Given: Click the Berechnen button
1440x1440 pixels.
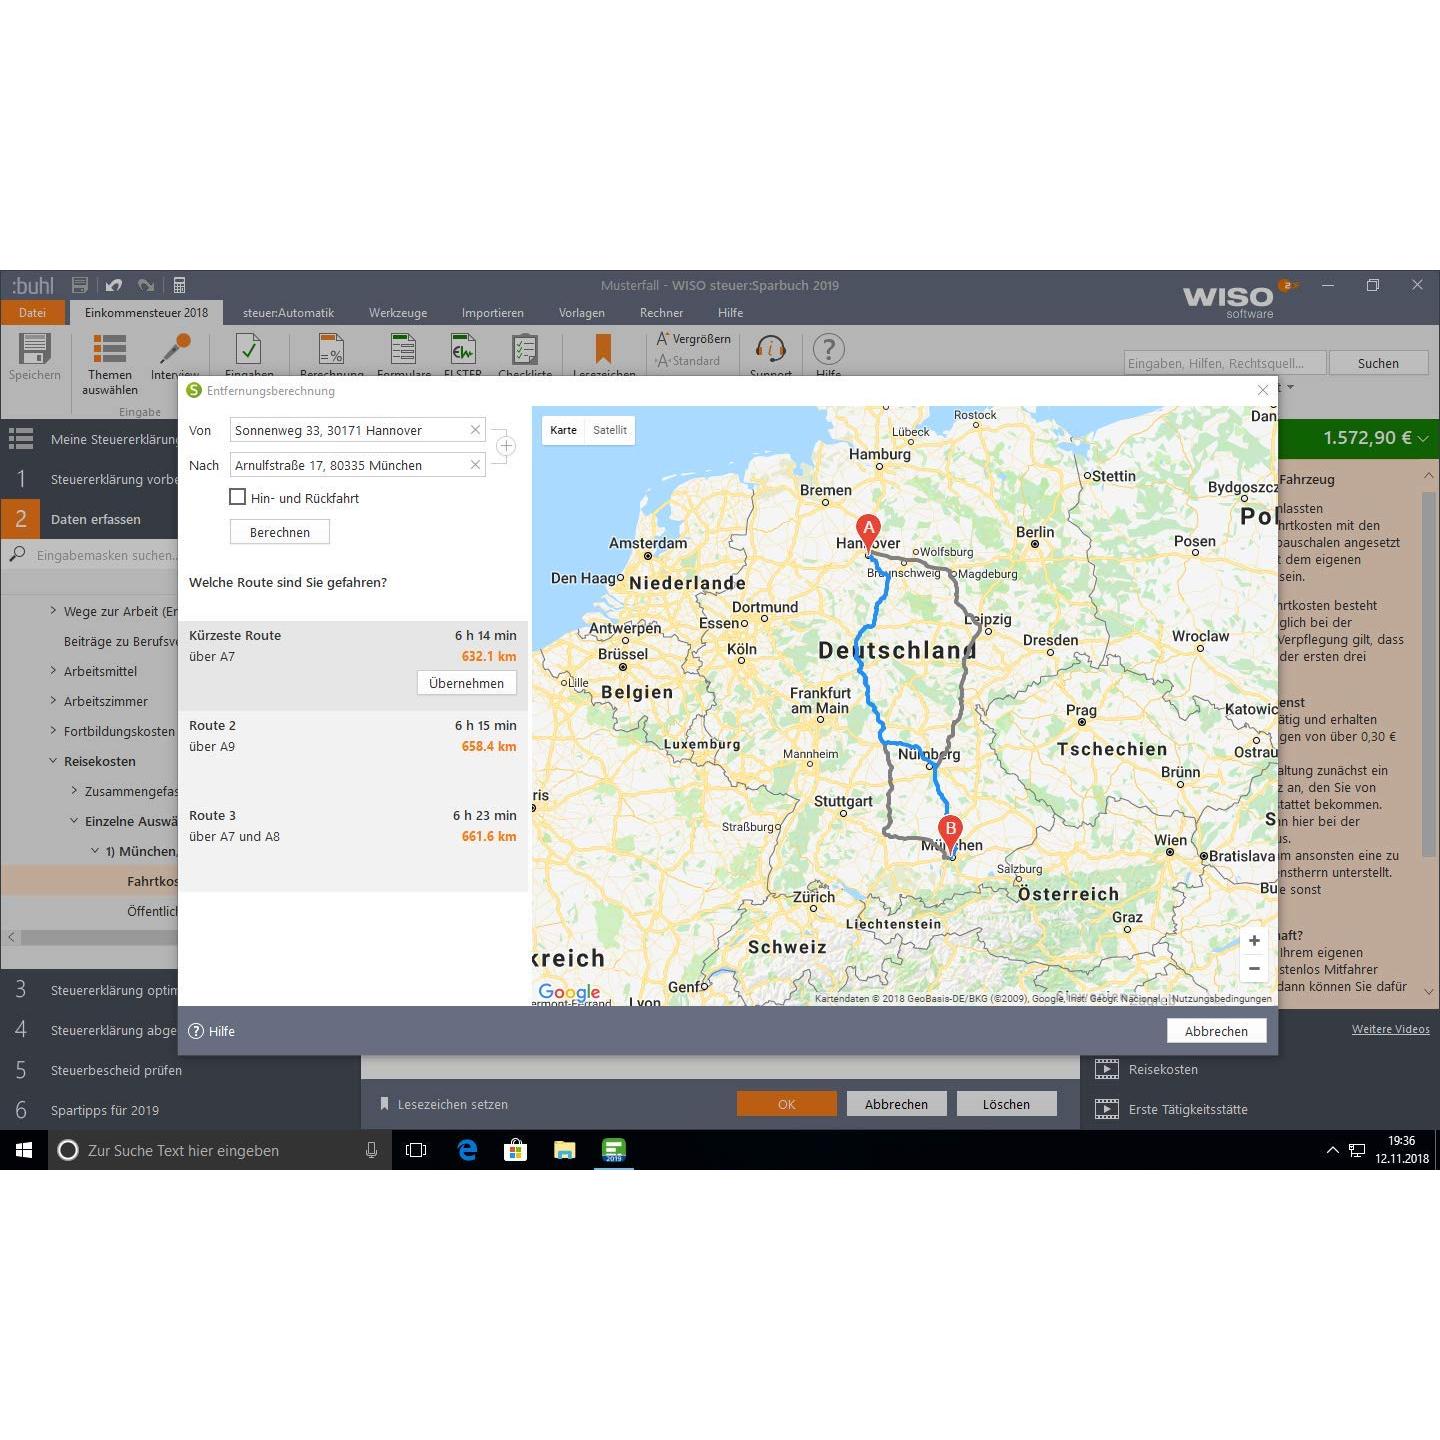Looking at the screenshot, I should pos(280,532).
